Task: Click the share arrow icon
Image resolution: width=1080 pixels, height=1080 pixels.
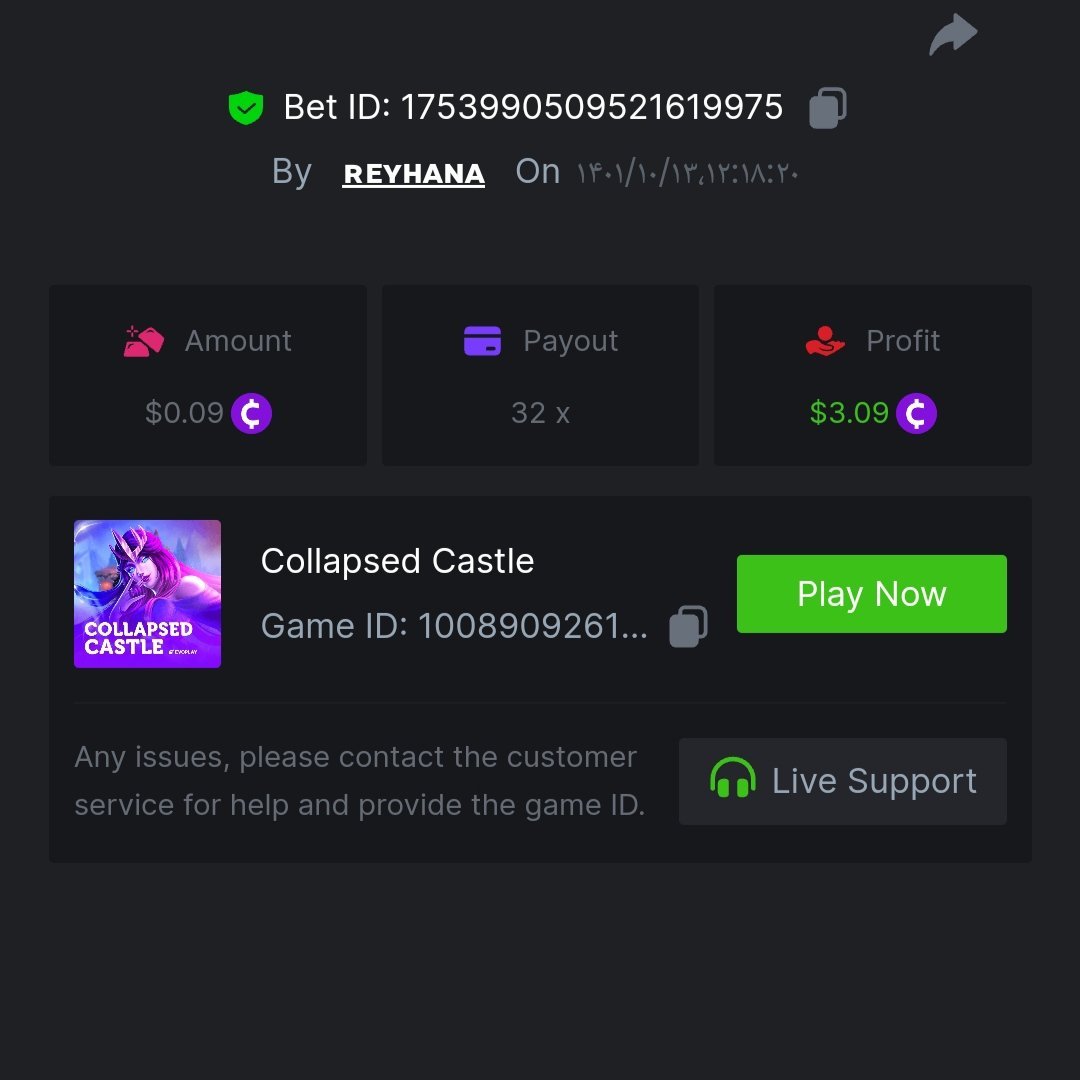Action: tap(953, 35)
